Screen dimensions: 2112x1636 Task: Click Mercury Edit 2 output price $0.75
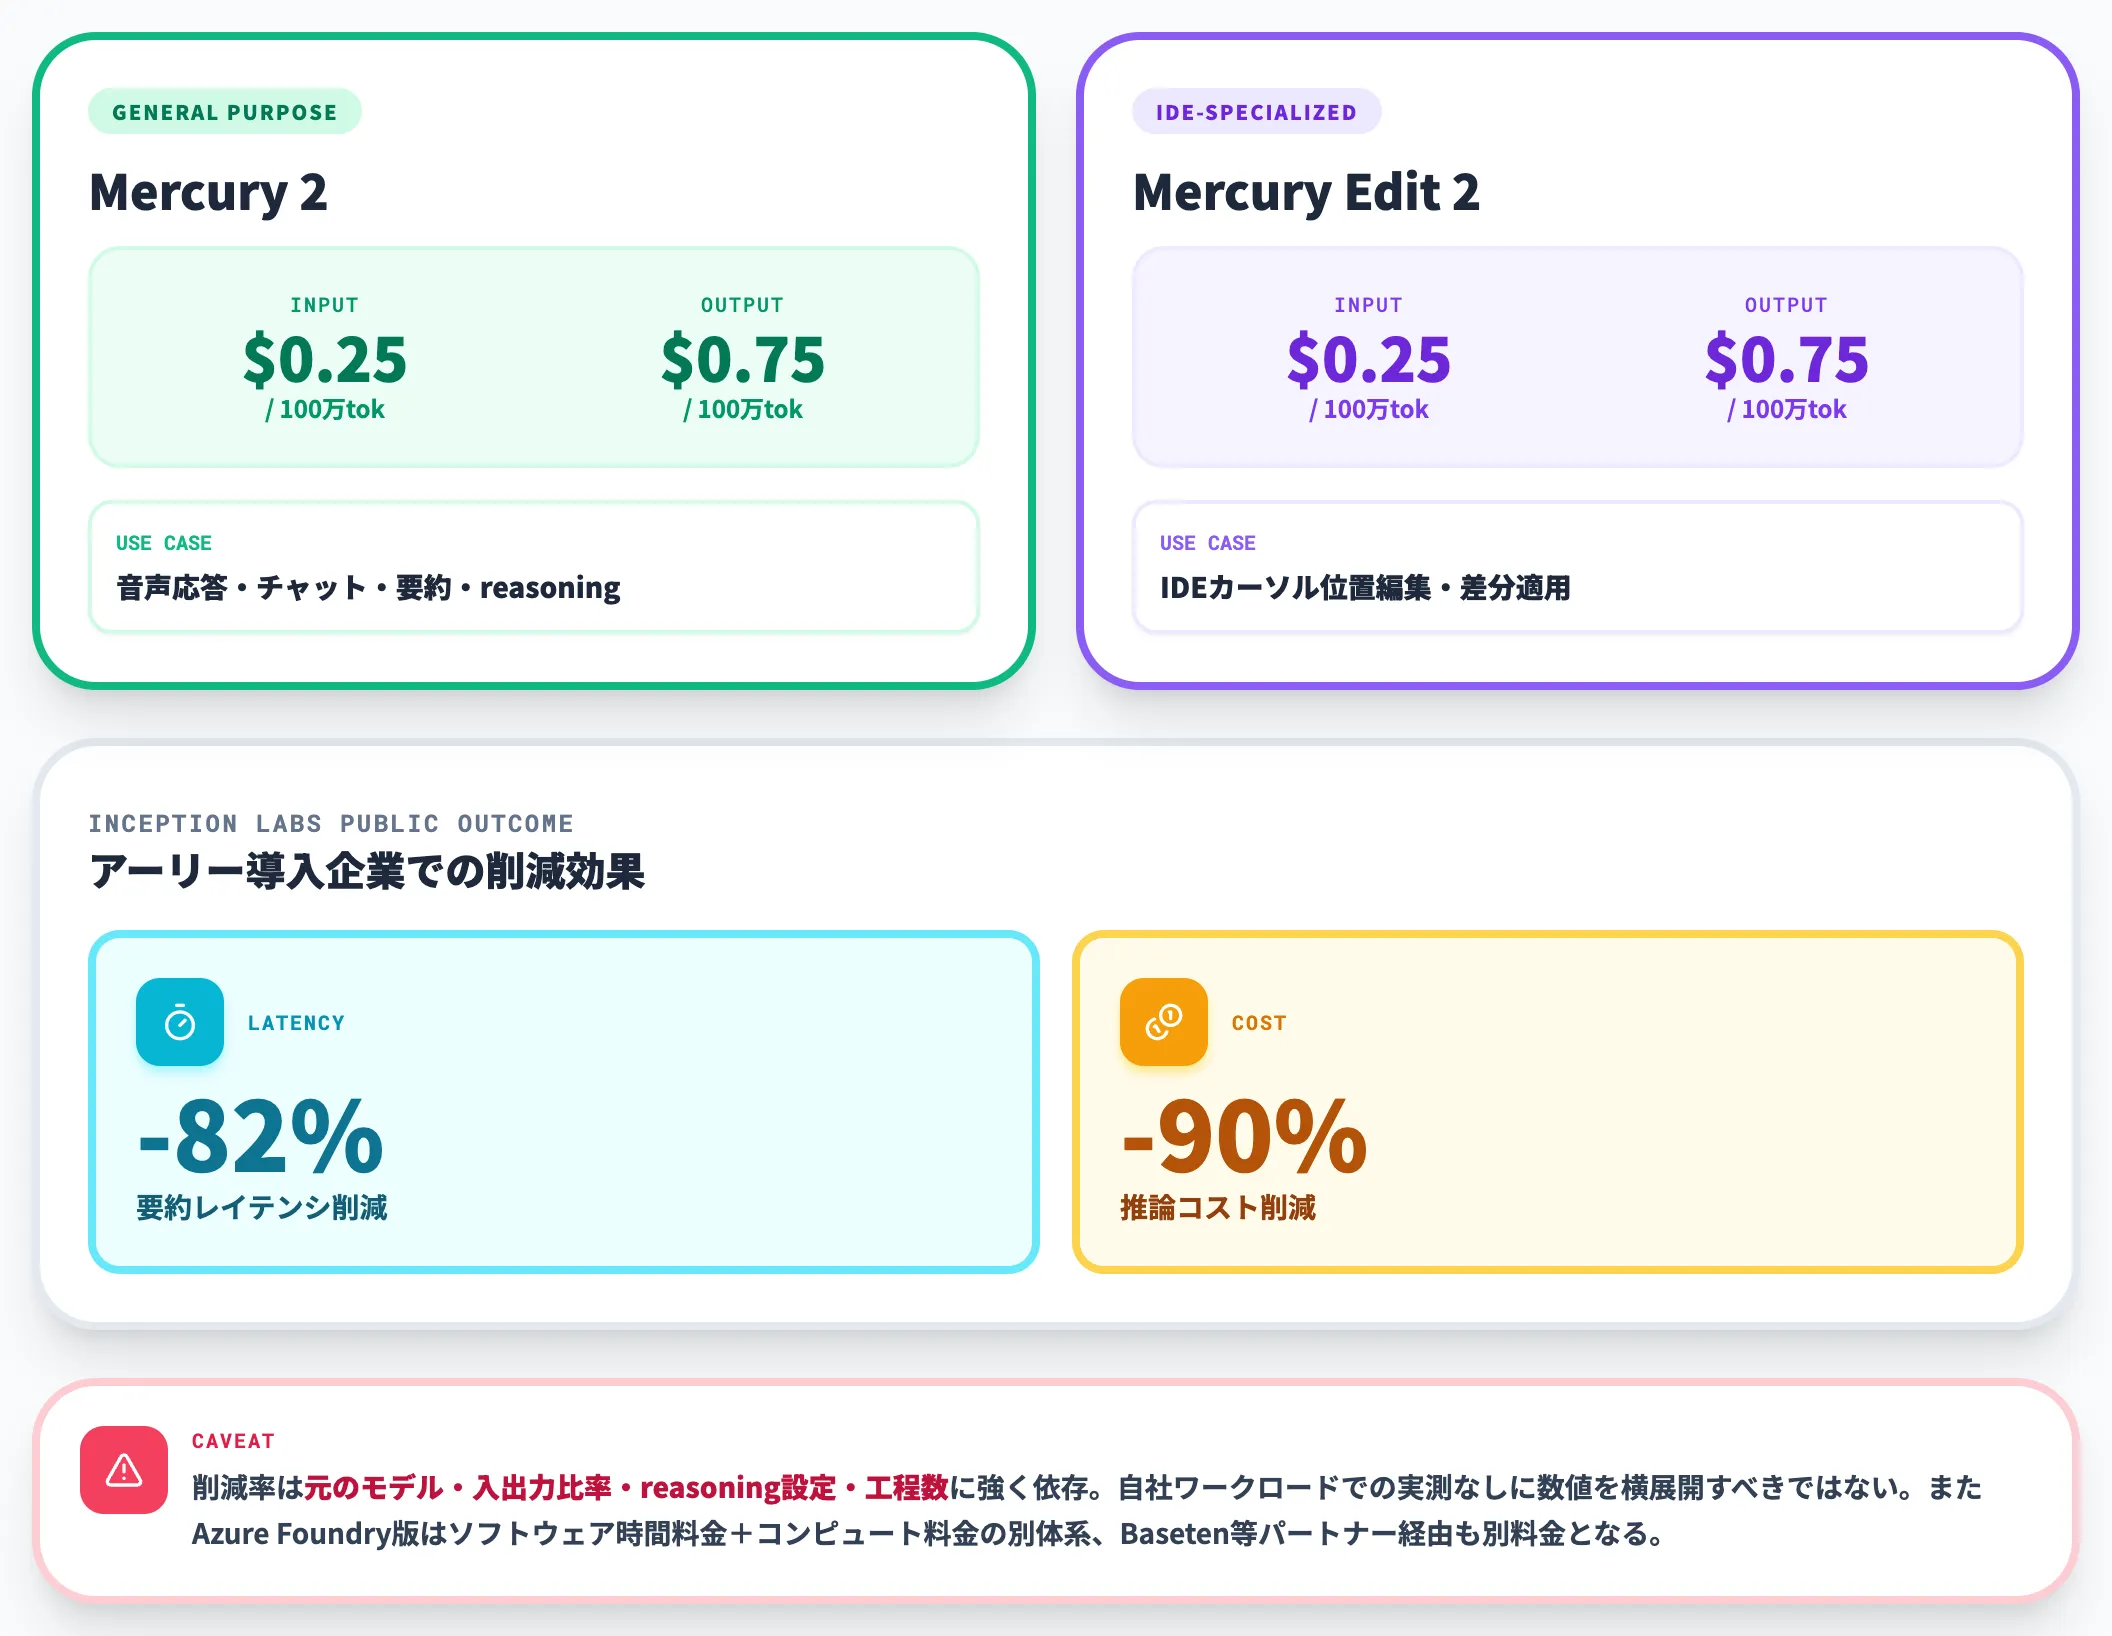click(x=1787, y=360)
